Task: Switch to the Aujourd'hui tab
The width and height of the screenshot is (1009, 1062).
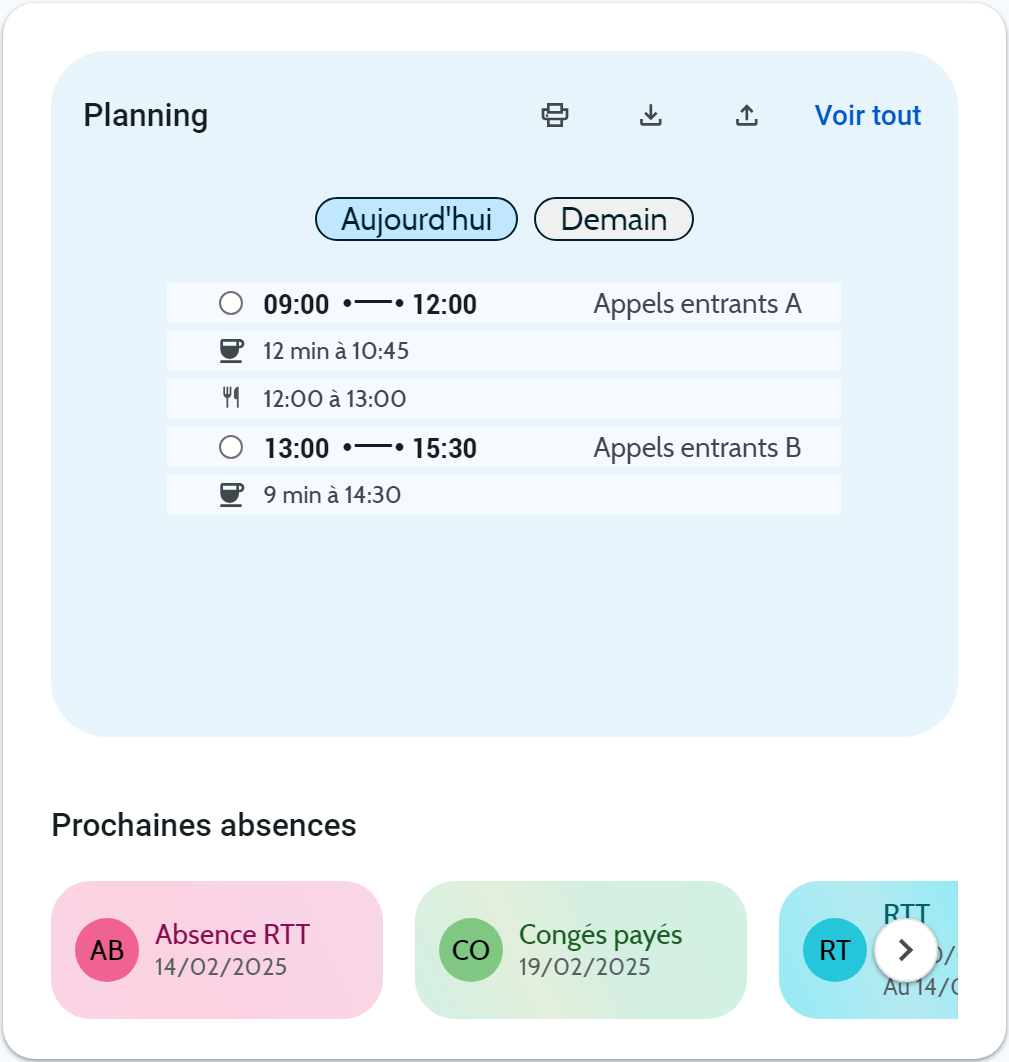Action: pyautogui.click(x=416, y=219)
